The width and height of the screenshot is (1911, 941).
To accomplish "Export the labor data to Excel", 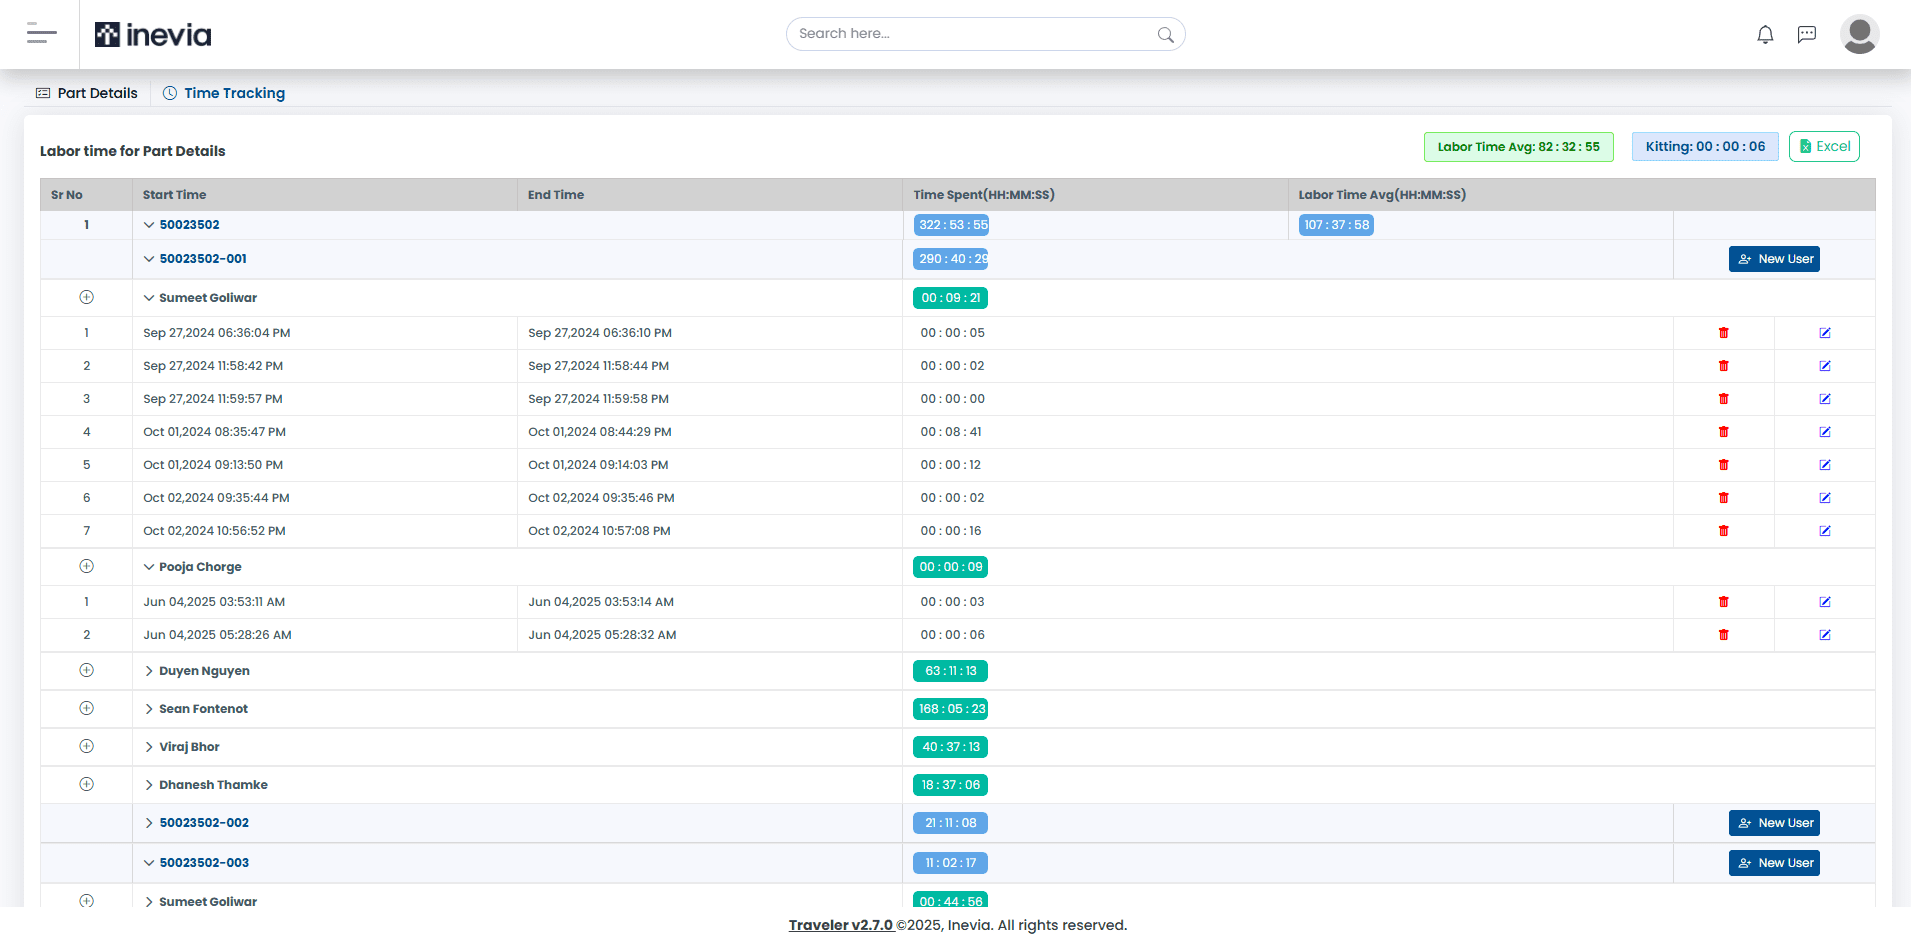I will [1824, 146].
